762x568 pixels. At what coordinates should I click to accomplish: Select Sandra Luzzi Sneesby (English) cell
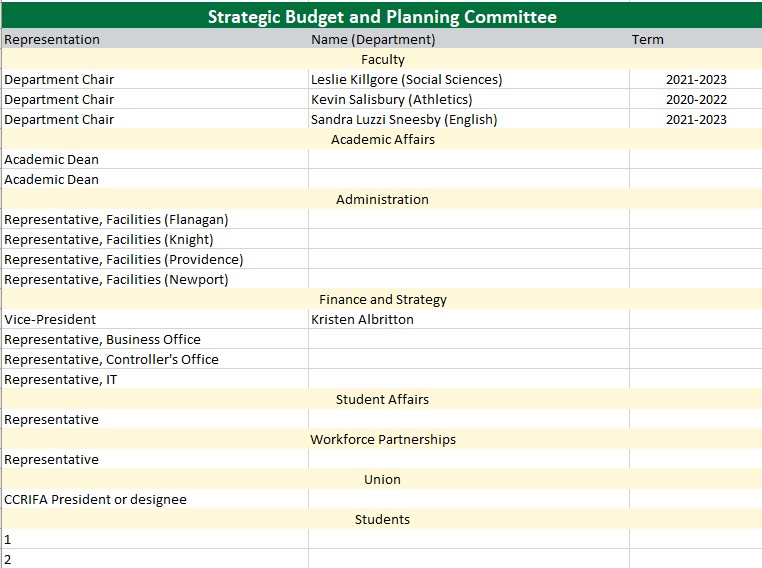click(404, 120)
